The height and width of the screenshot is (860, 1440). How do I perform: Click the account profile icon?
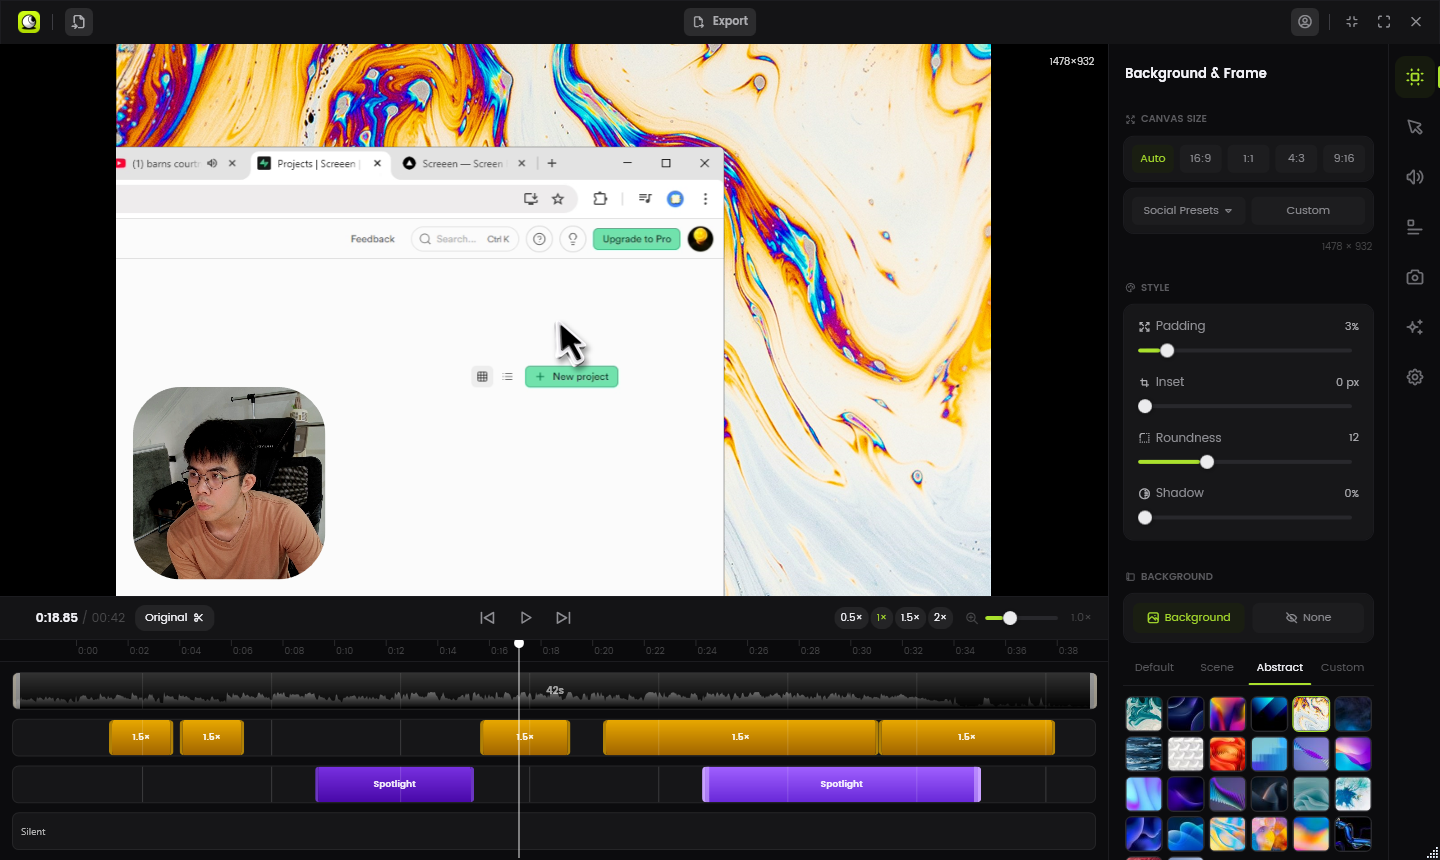coord(1304,21)
